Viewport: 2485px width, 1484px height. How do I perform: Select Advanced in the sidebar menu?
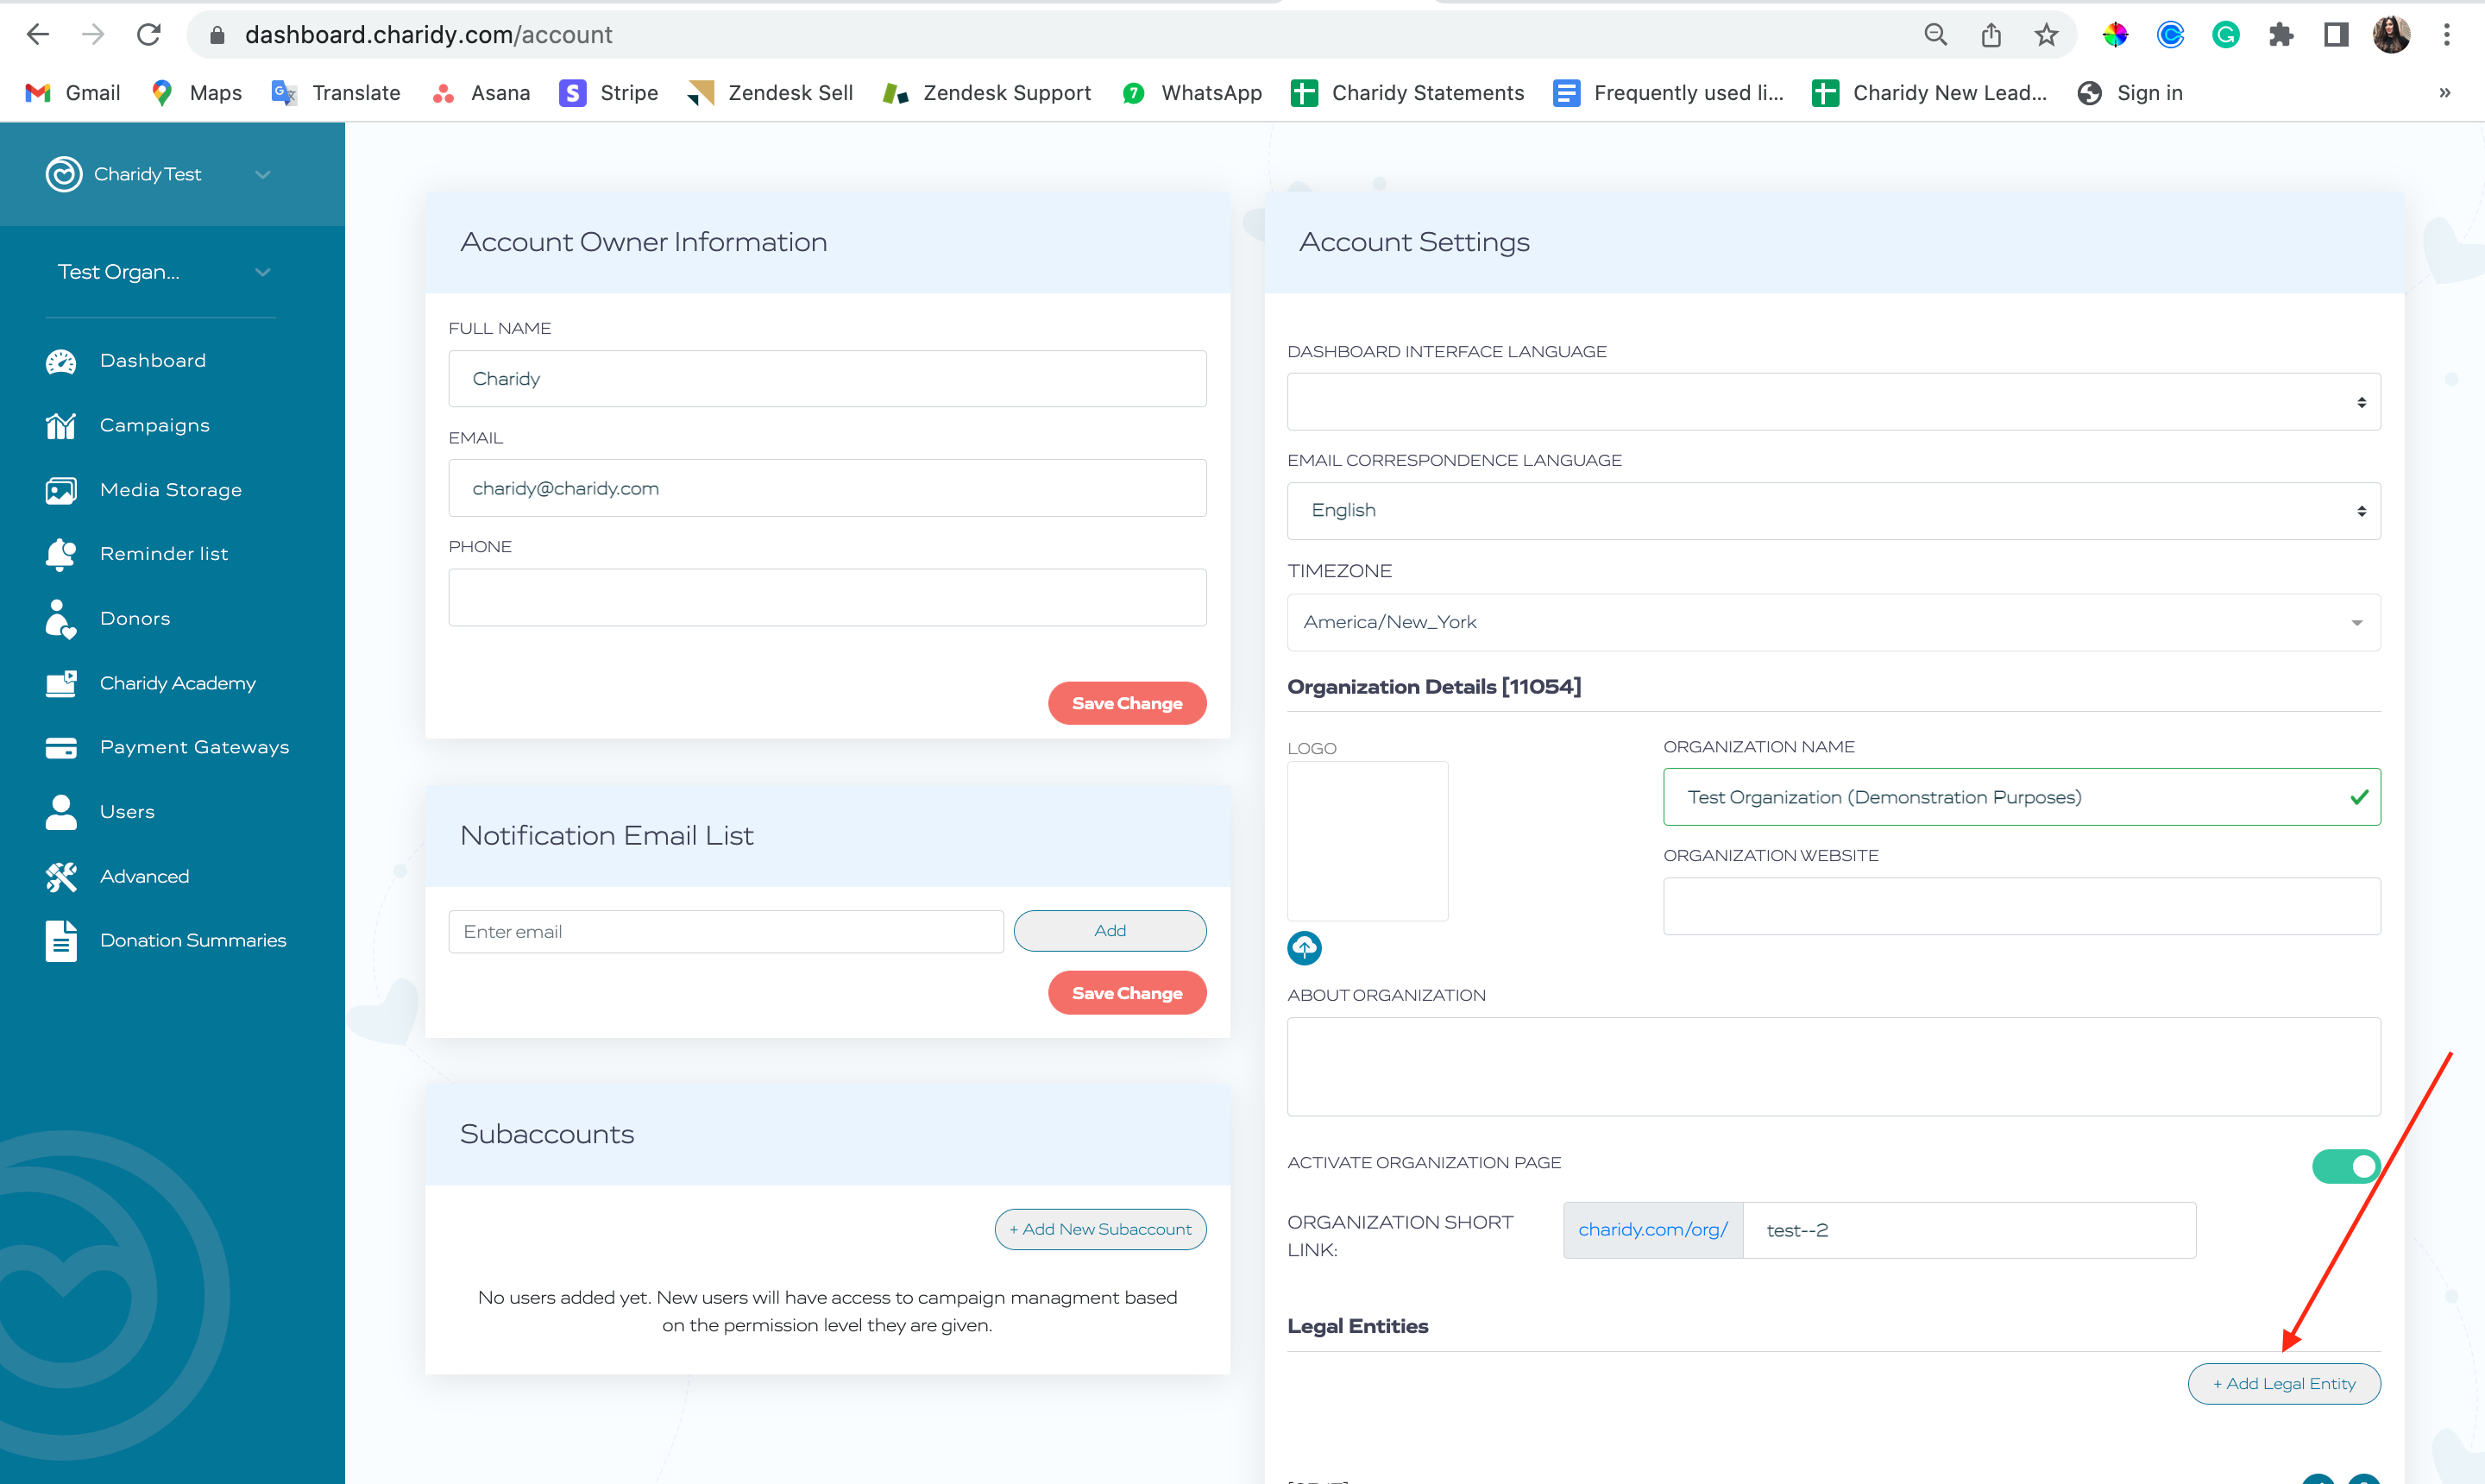[145, 877]
